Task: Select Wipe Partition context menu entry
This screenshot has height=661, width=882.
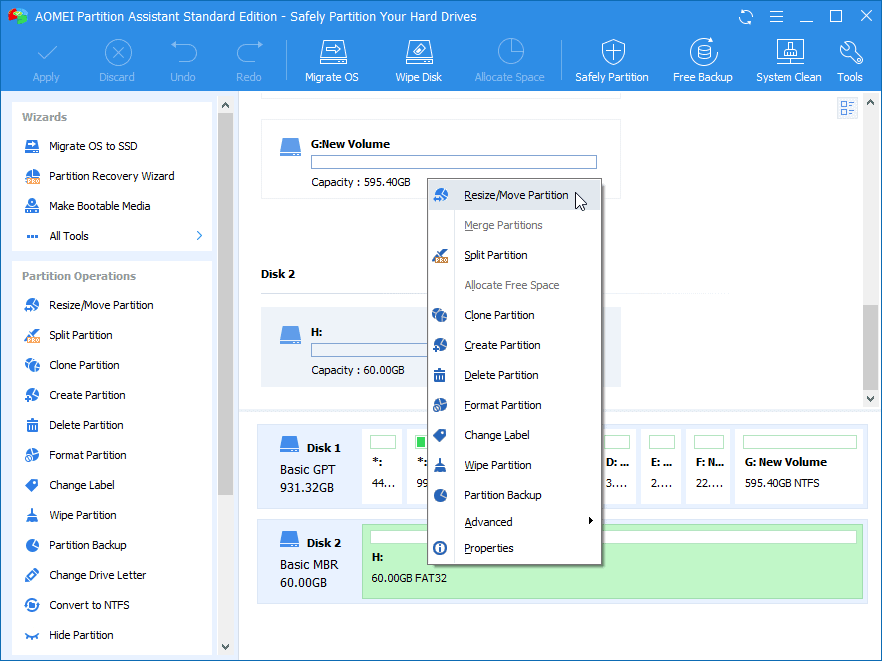Action: (514, 465)
